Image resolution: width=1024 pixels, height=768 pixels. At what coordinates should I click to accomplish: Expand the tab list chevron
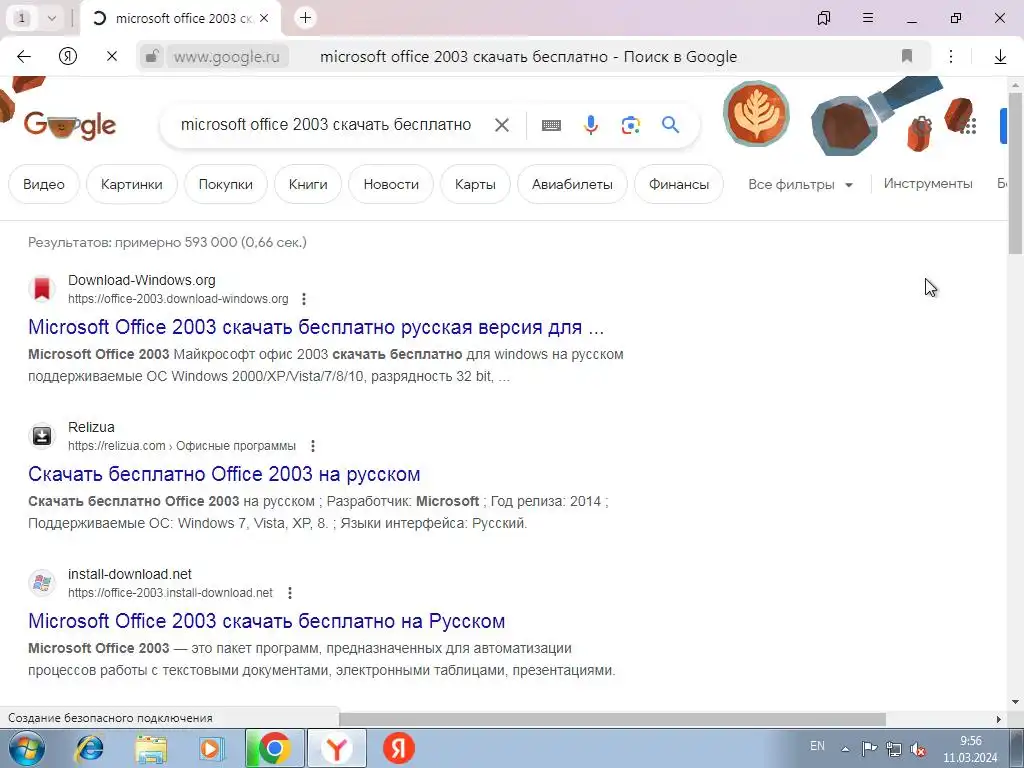click(52, 18)
